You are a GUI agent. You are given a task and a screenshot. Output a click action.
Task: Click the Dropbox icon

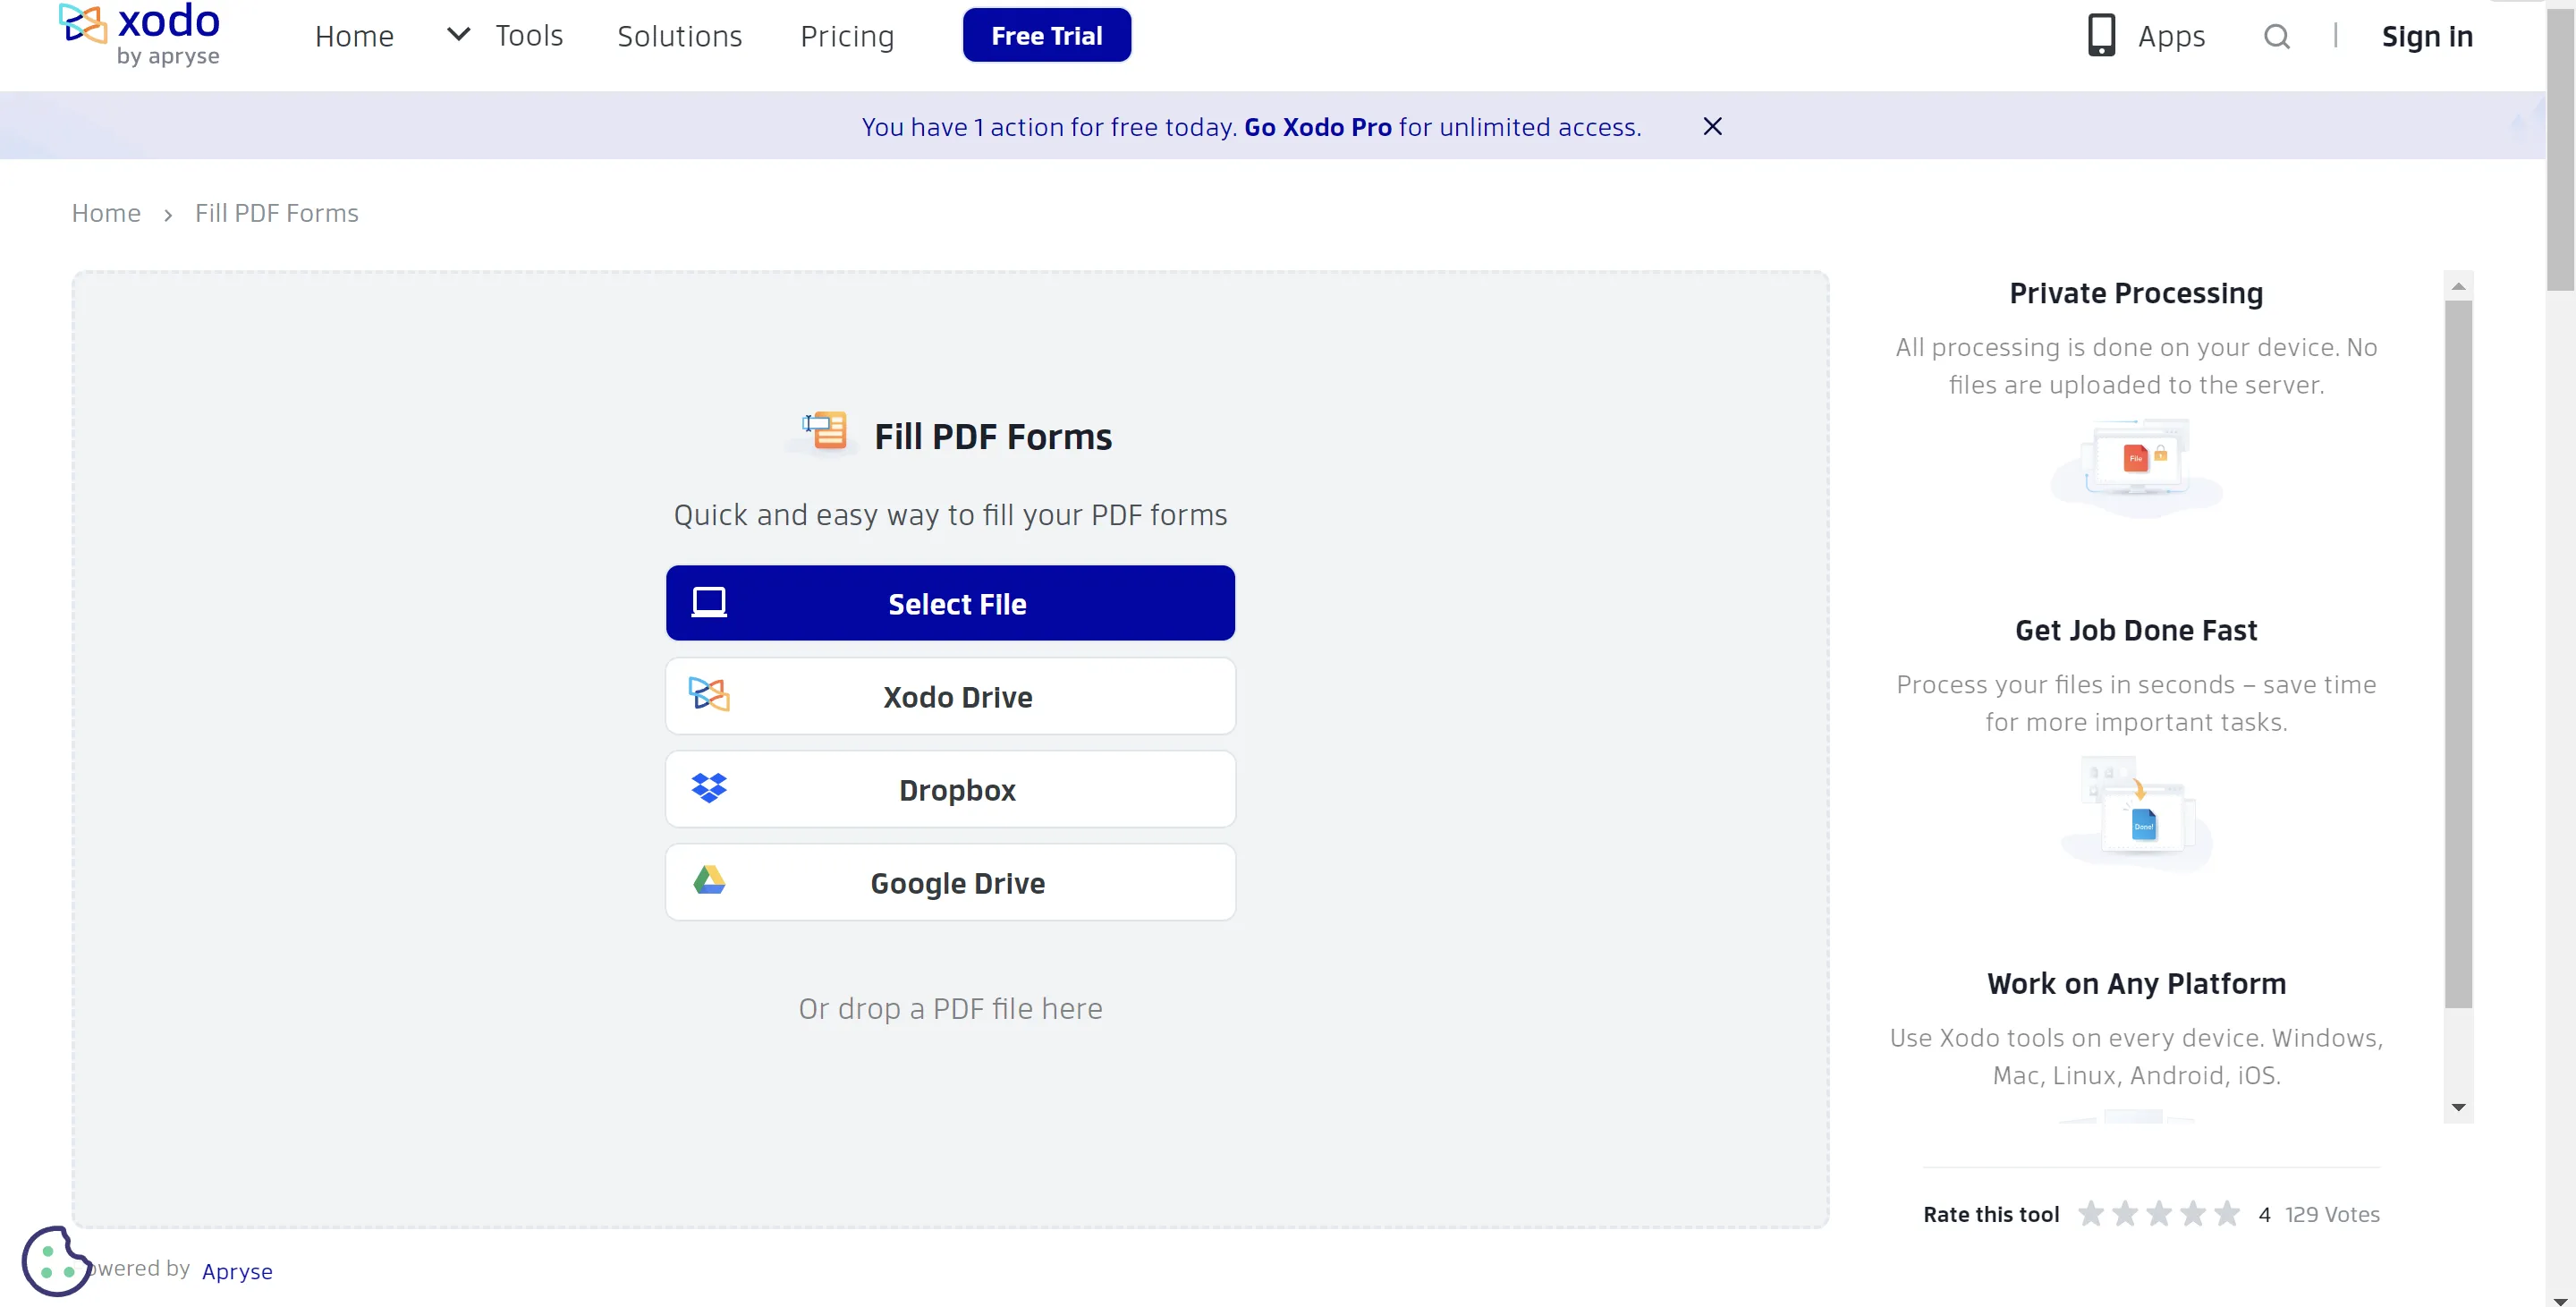[x=708, y=788]
